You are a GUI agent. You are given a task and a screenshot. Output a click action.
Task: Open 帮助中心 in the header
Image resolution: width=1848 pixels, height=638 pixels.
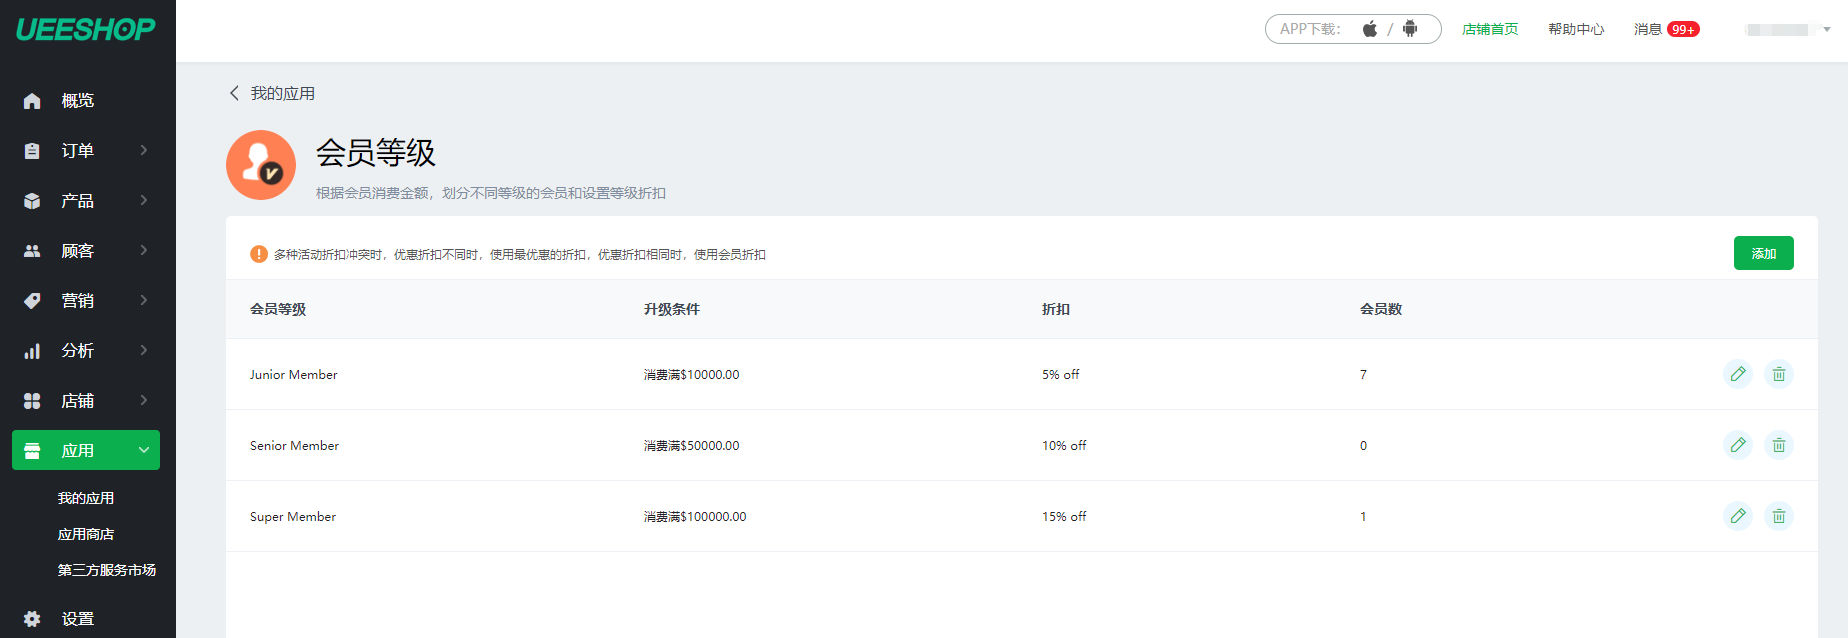coord(1576,29)
